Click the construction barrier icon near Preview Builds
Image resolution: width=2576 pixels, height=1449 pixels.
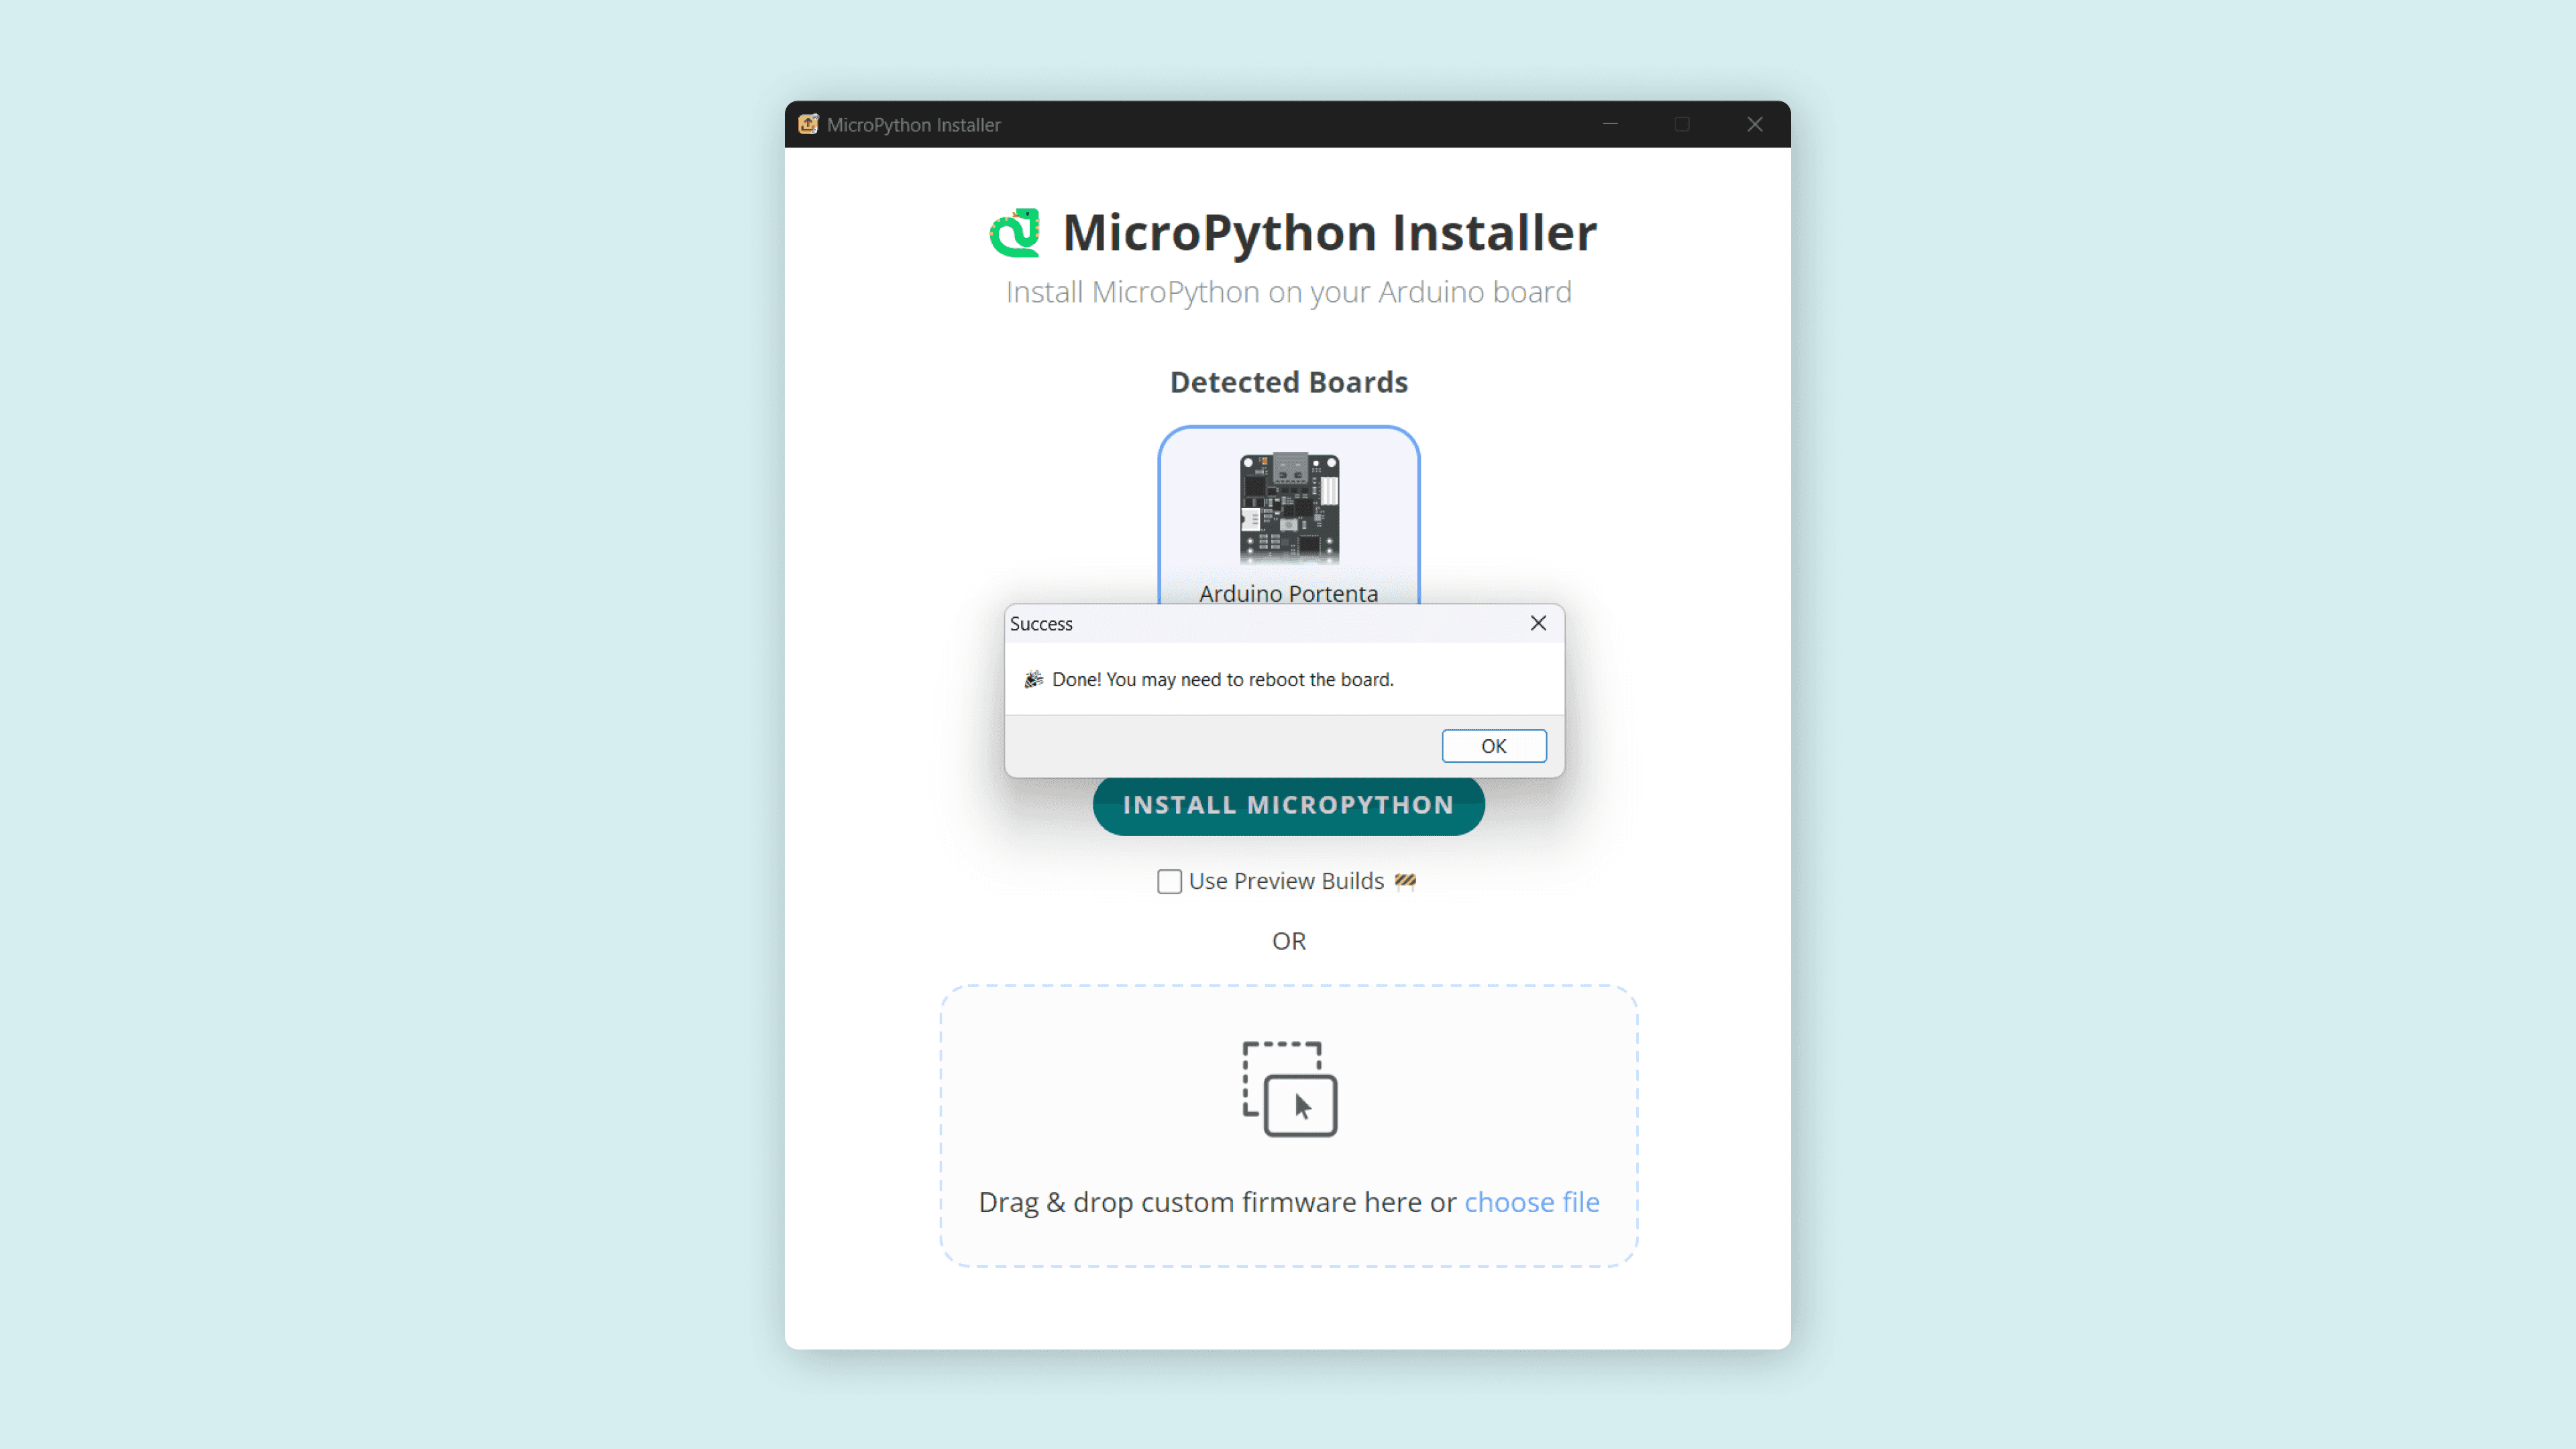(x=1405, y=881)
